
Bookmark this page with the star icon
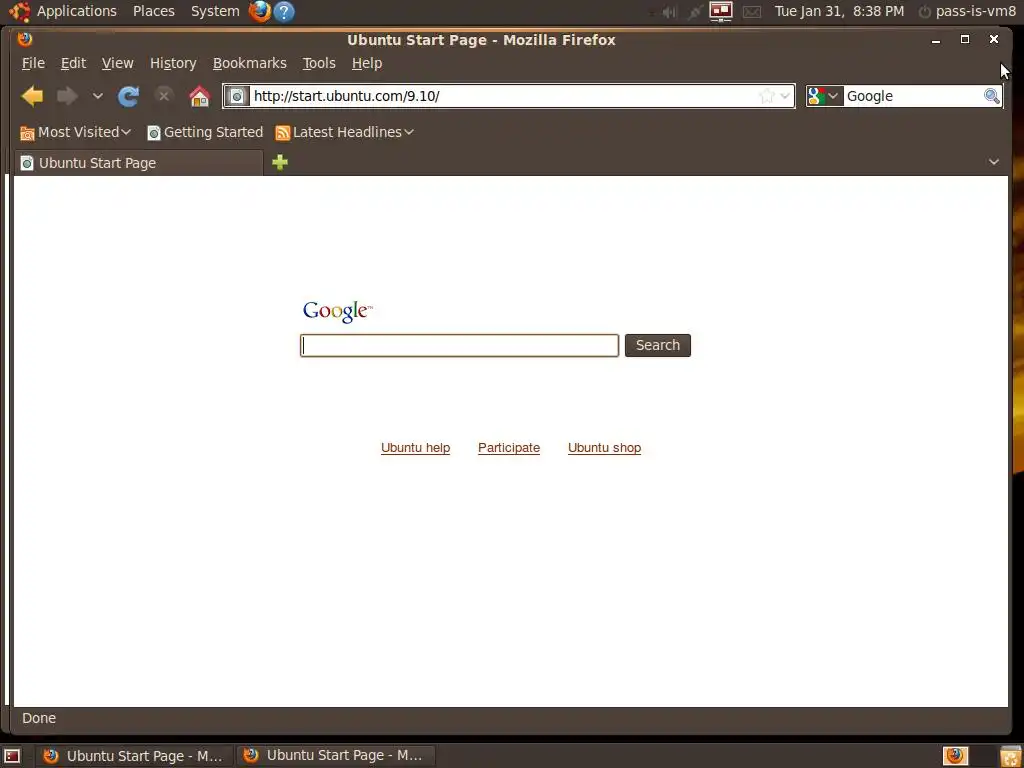click(x=767, y=96)
